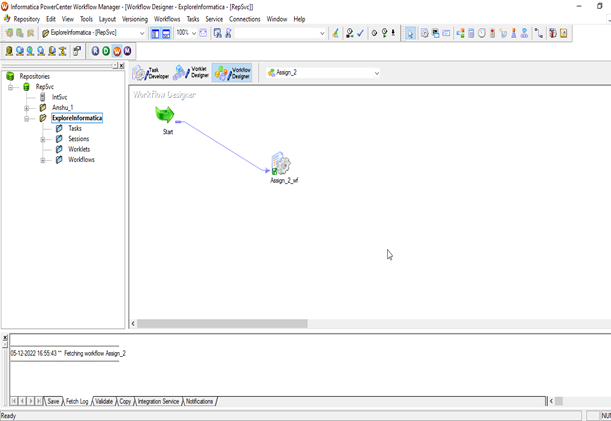Image resolution: width=611 pixels, height=421 pixels.
Task: Launch Repository Manager with the R icon
Action: coord(95,51)
